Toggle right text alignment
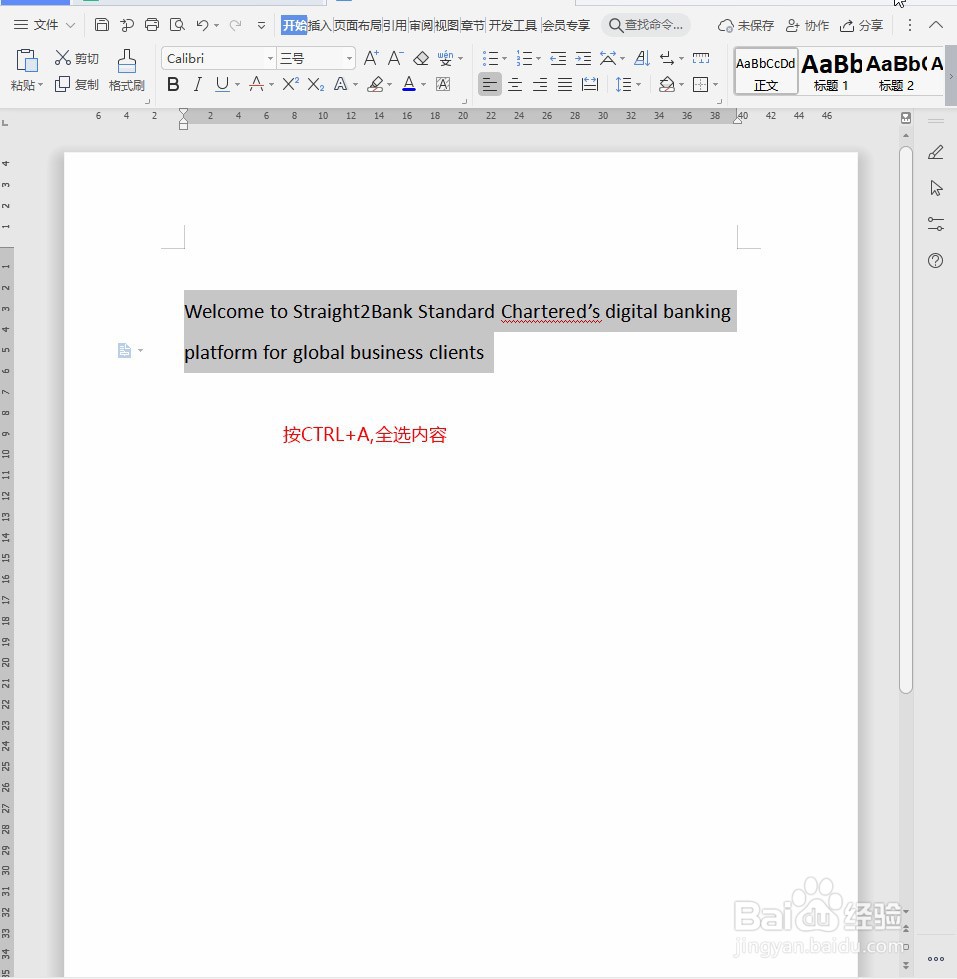The image size is (957, 979). pos(540,84)
